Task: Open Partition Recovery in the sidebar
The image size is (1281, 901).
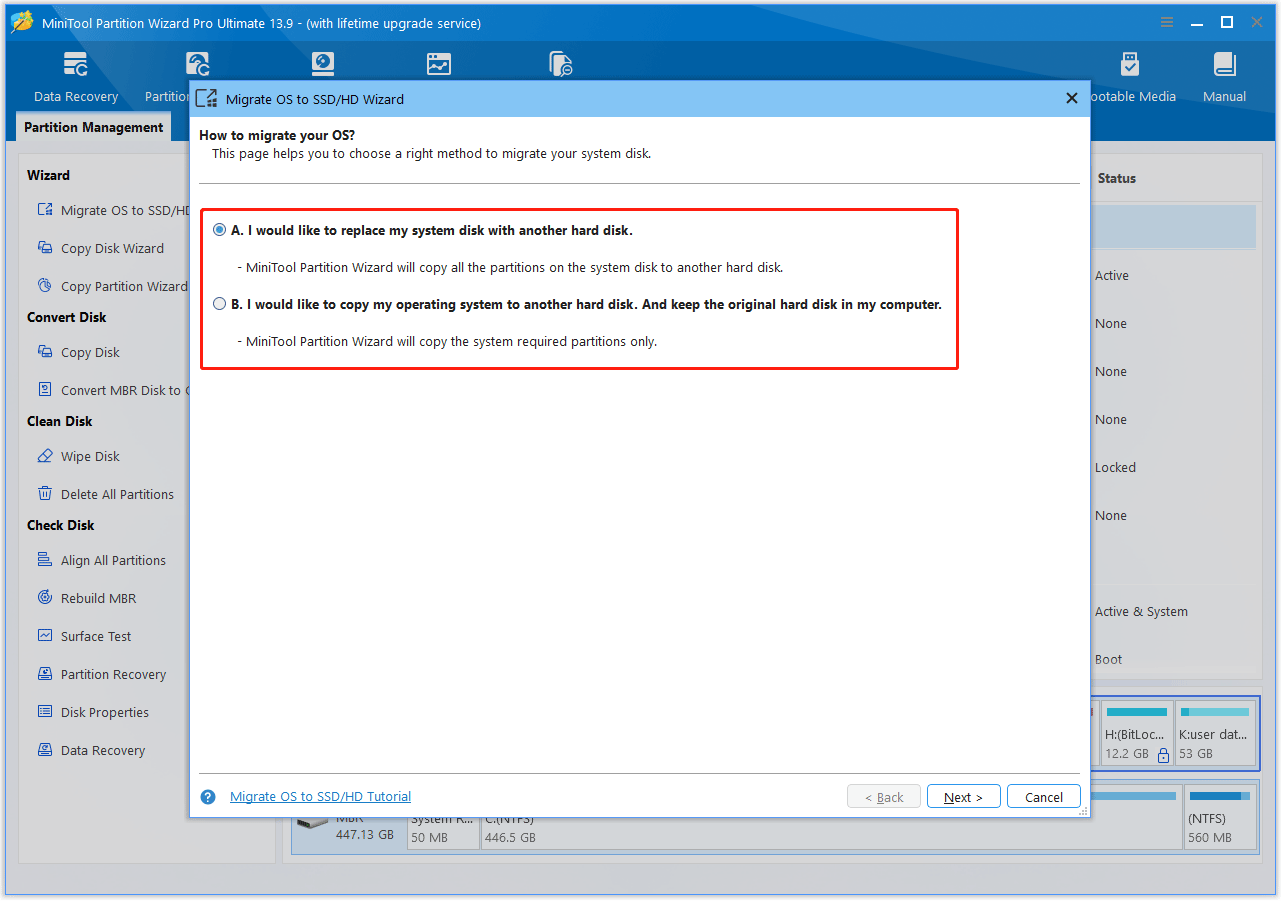Action: tap(102, 674)
